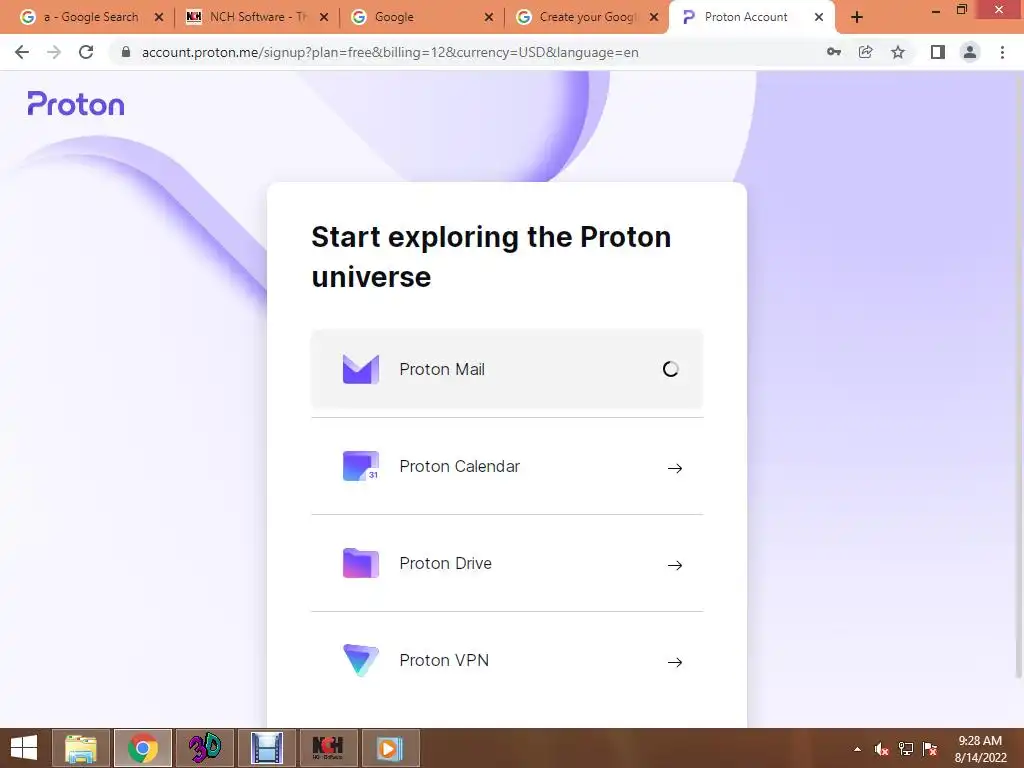The height and width of the screenshot is (768, 1024).
Task: Switch to the NCH Software tab
Action: pos(257,17)
